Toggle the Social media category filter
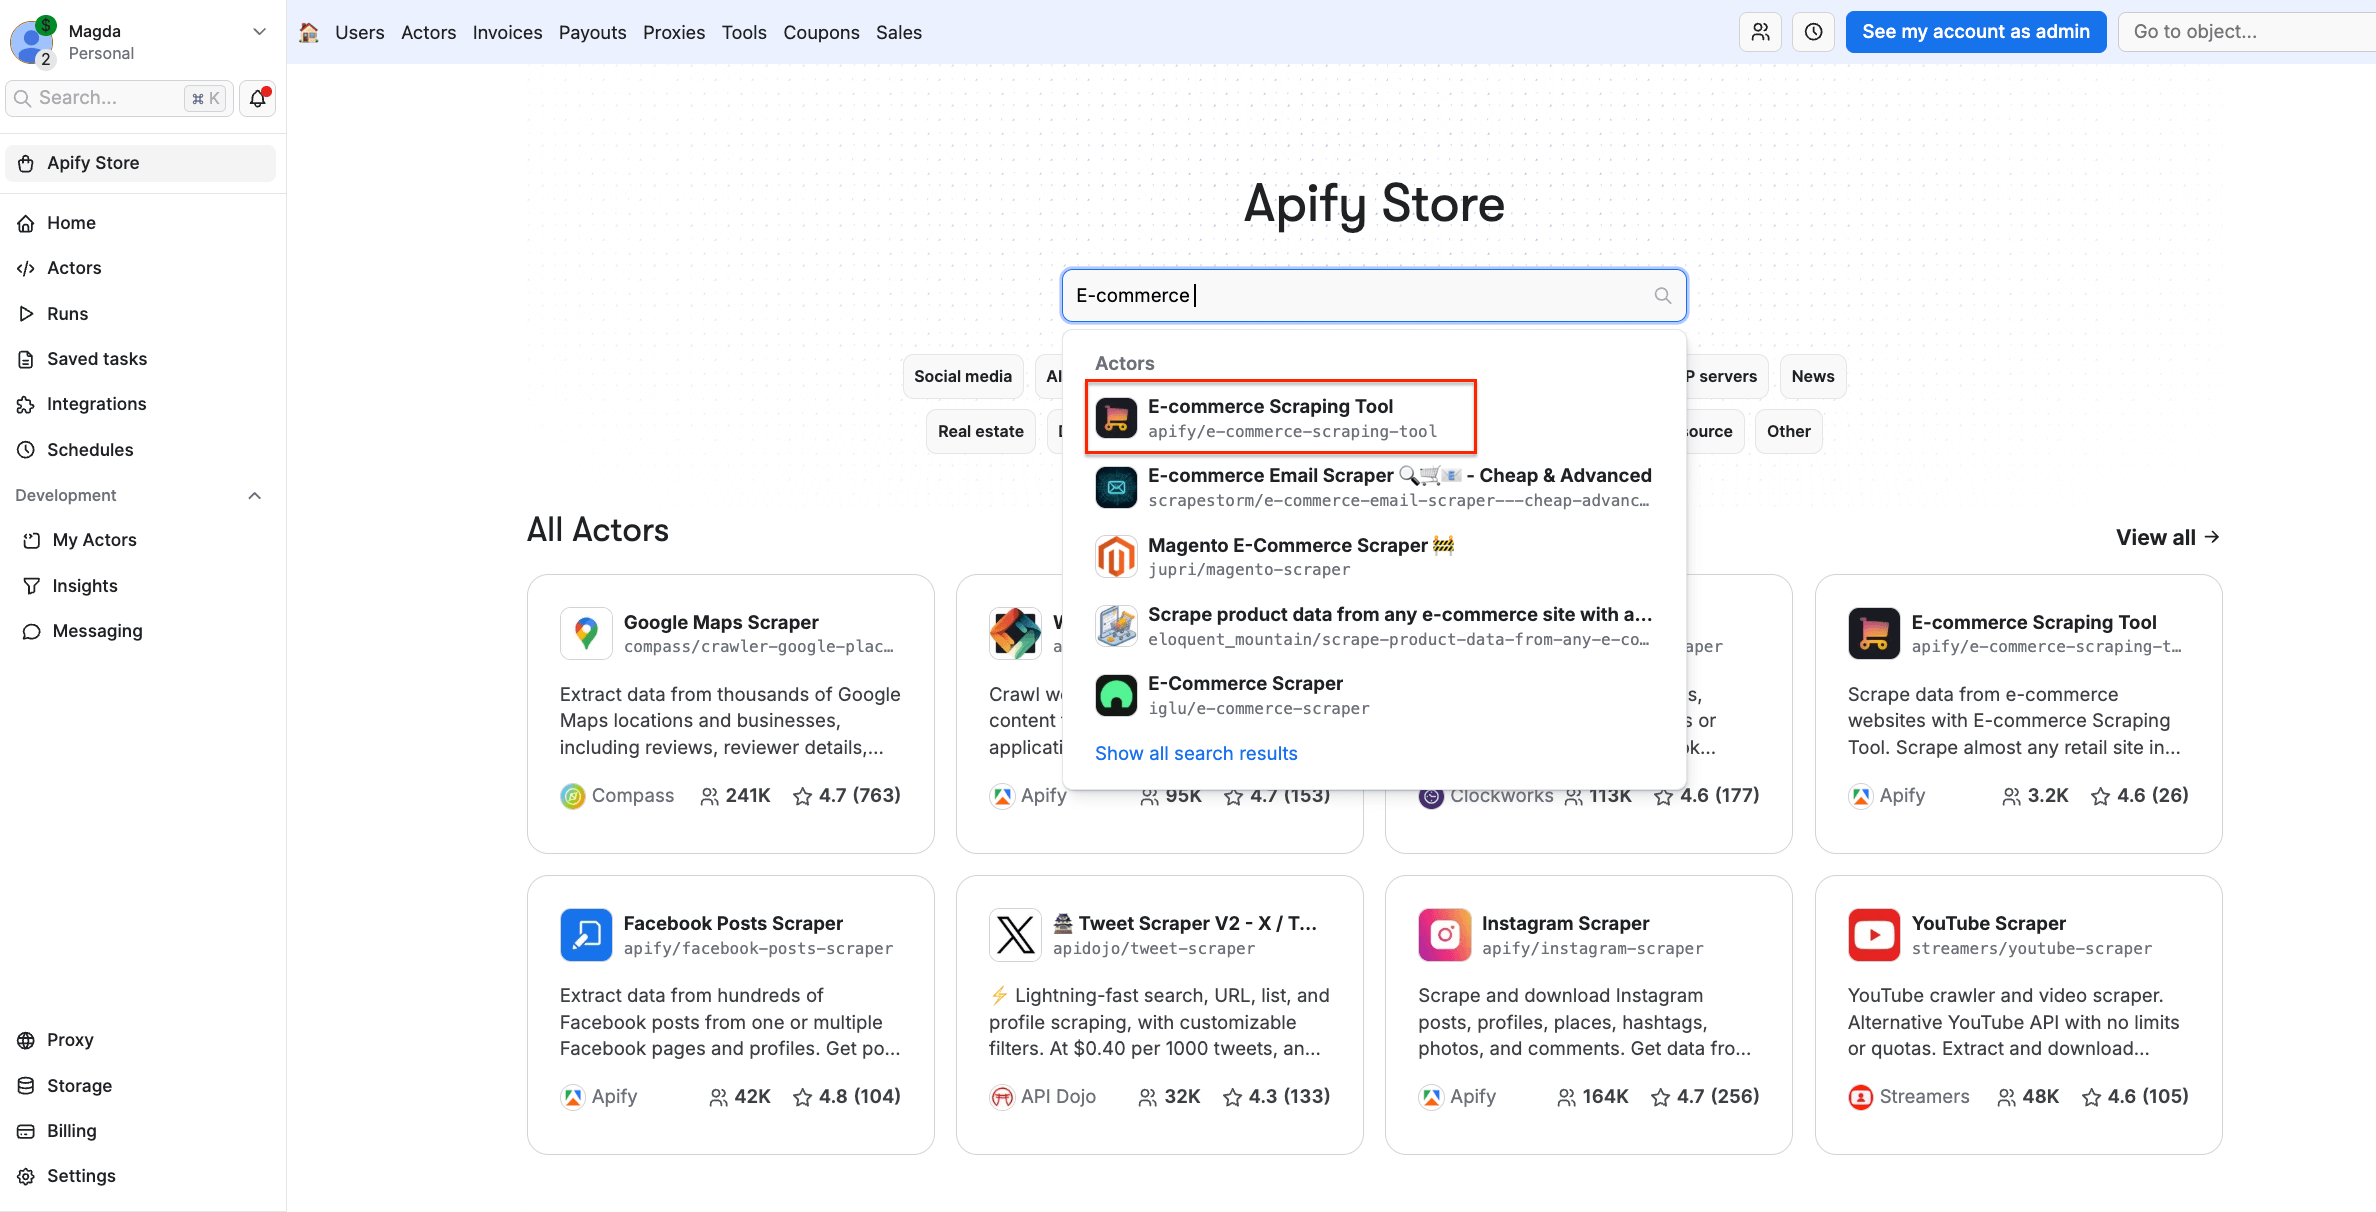Viewport: 2376px width, 1212px height. (962, 376)
